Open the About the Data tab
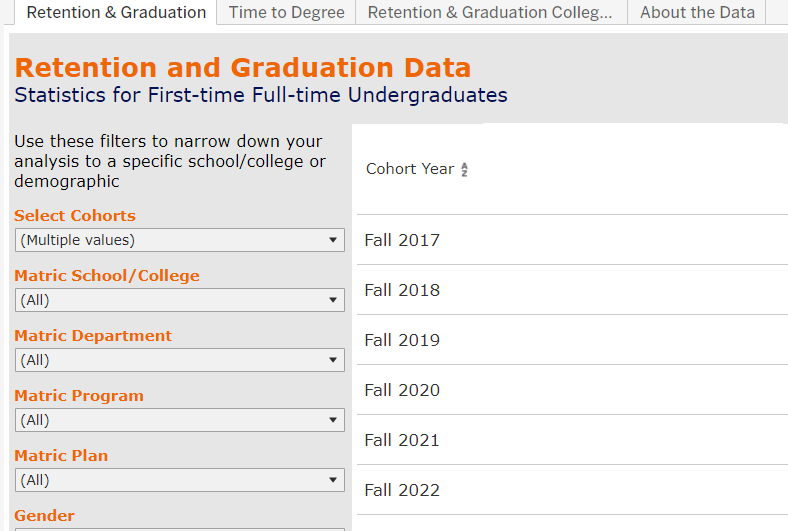 [697, 13]
